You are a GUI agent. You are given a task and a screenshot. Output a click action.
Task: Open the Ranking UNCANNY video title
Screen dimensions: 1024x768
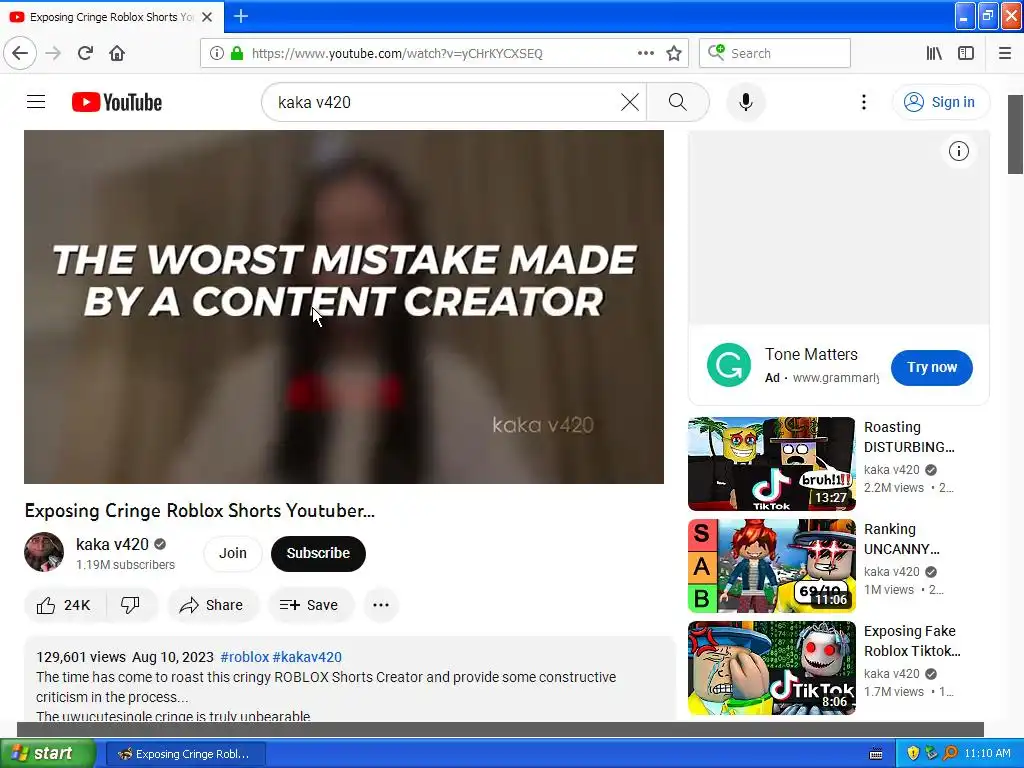pyautogui.click(x=901, y=539)
